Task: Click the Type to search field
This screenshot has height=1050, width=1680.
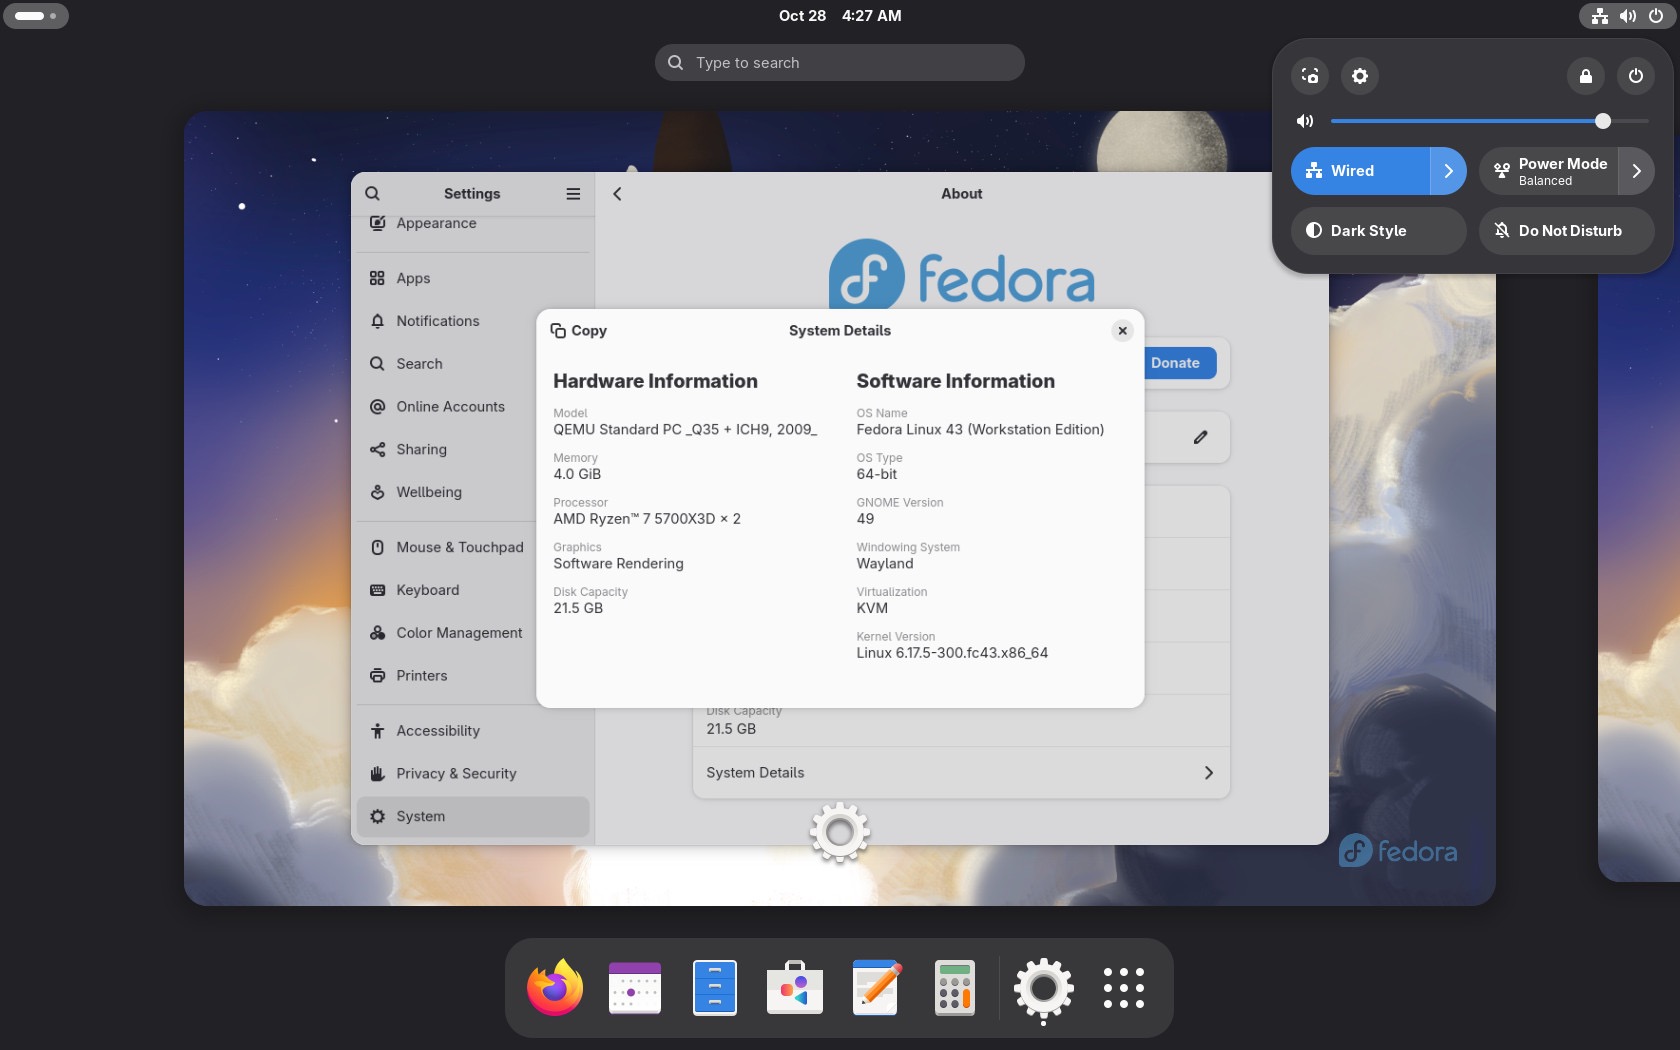Action: [x=840, y=62]
